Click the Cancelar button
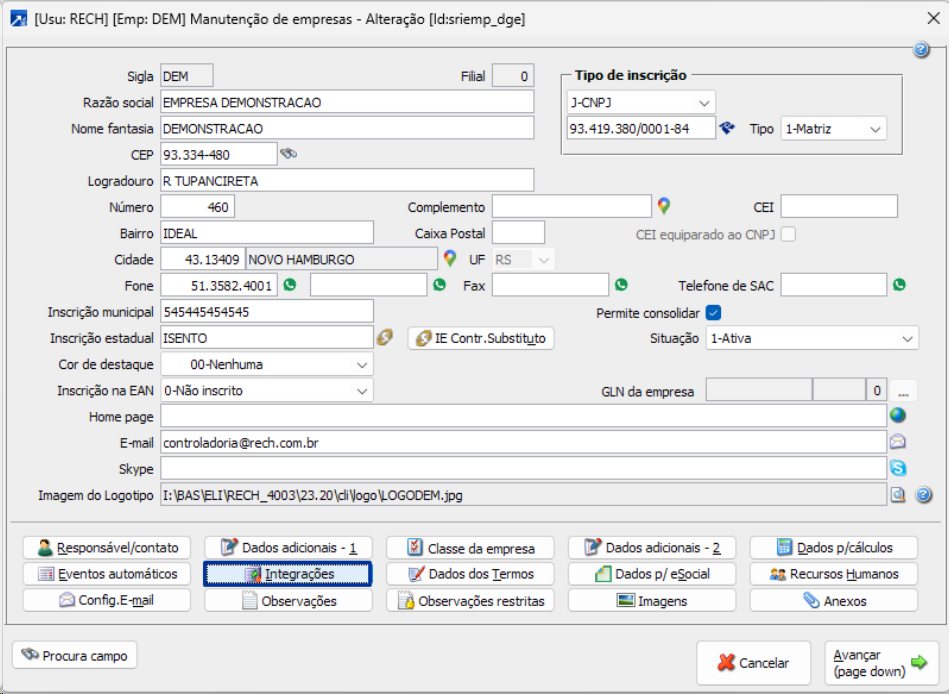Viewport: 949px width, 694px height. pyautogui.click(x=752, y=662)
